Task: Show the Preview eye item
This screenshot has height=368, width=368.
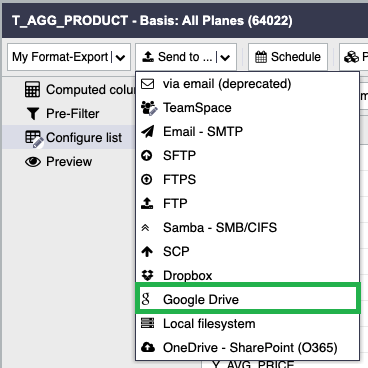Action: pyautogui.click(x=59, y=162)
